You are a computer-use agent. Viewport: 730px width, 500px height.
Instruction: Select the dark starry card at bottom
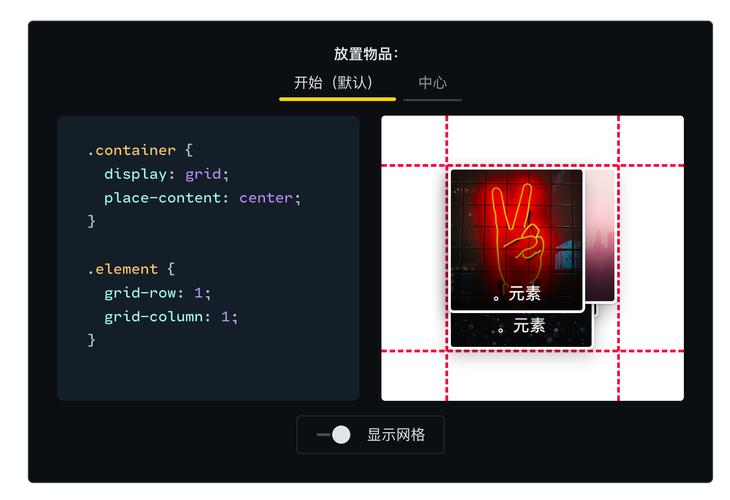click(520, 330)
